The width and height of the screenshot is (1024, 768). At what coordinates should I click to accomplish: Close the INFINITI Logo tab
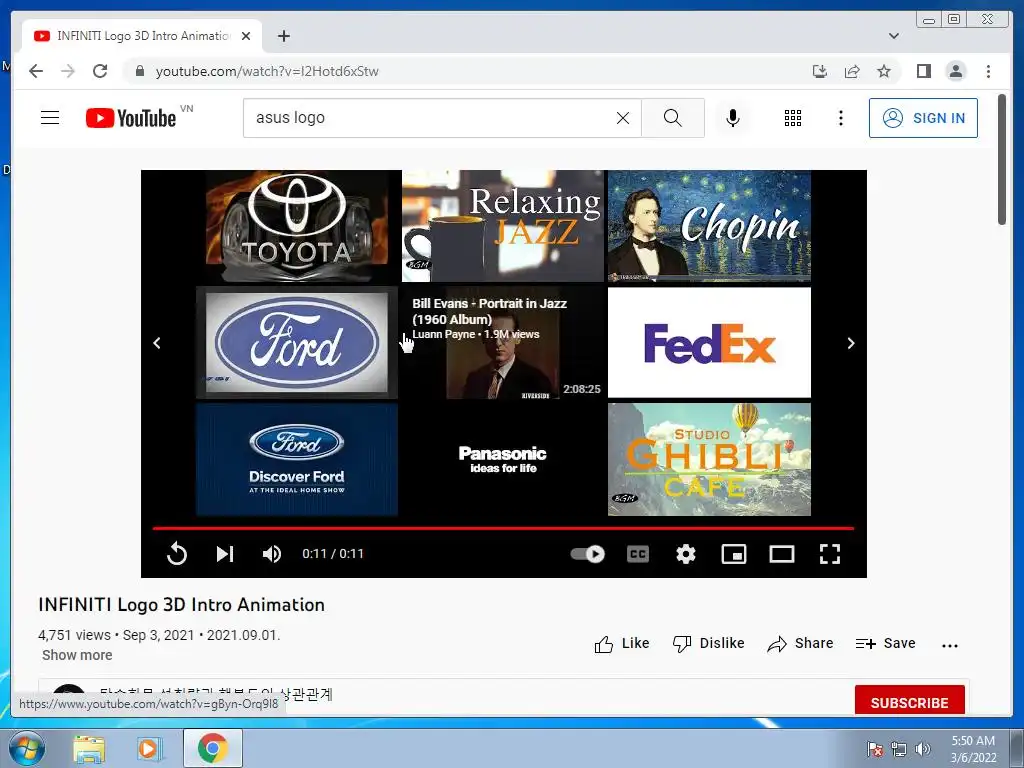tap(246, 36)
